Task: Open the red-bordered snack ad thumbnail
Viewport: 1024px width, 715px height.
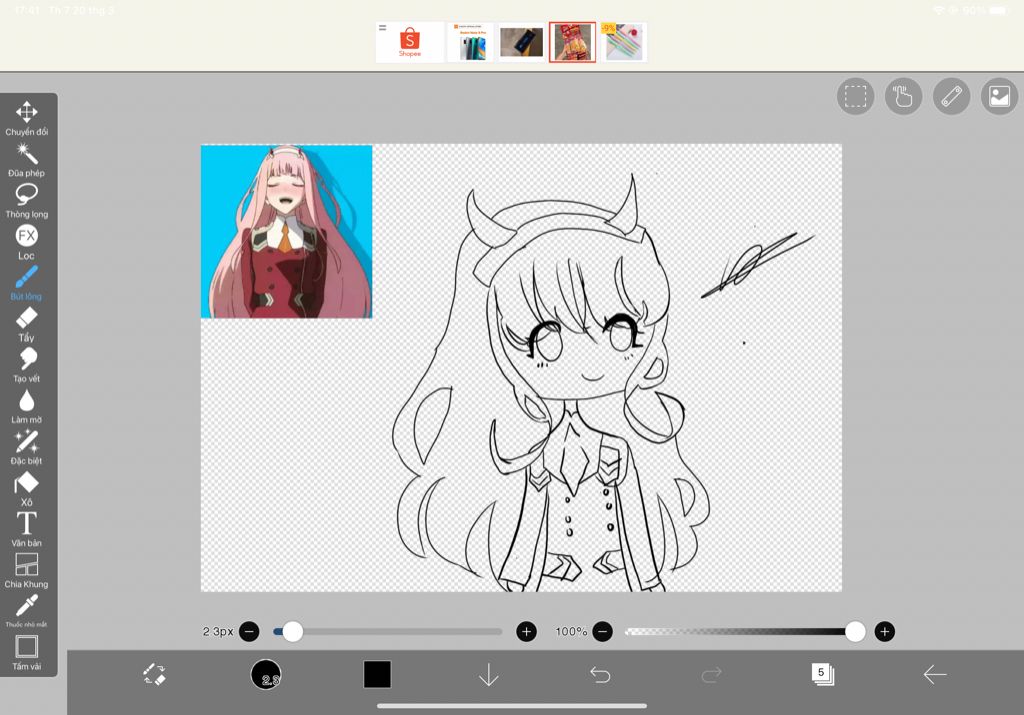Action: coord(572,42)
